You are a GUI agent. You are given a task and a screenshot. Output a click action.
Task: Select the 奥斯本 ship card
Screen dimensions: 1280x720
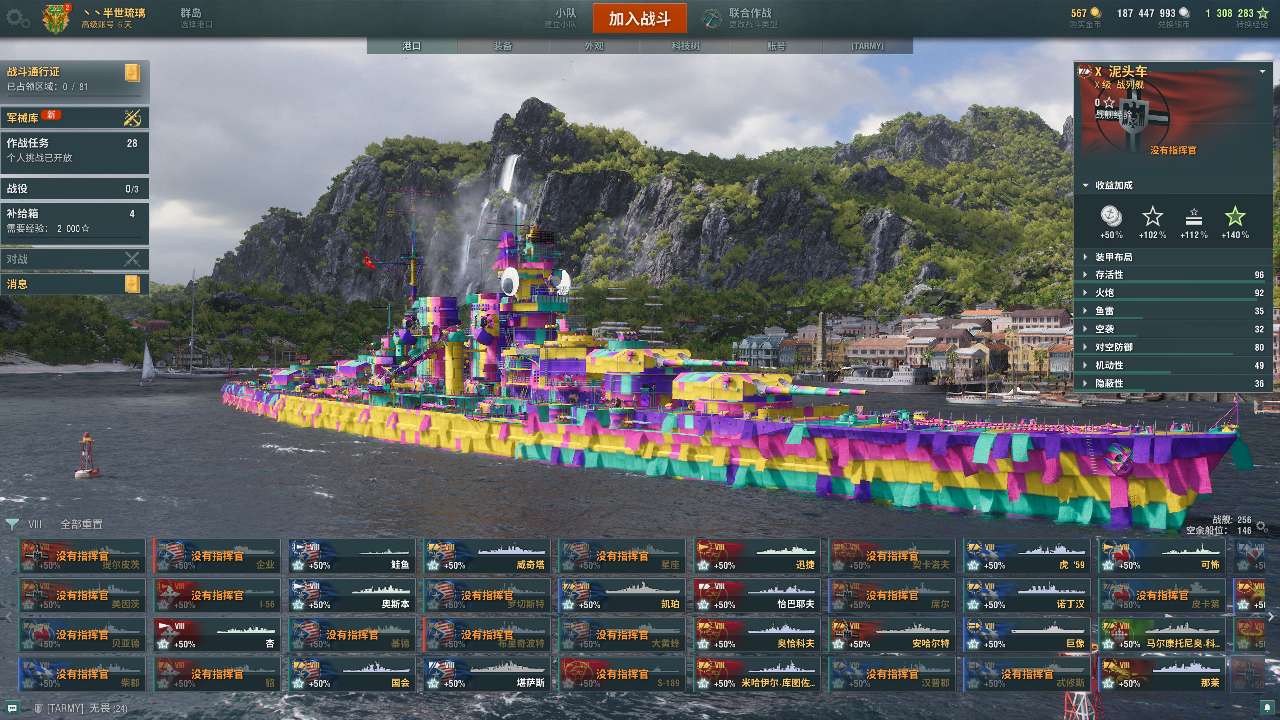click(352, 595)
